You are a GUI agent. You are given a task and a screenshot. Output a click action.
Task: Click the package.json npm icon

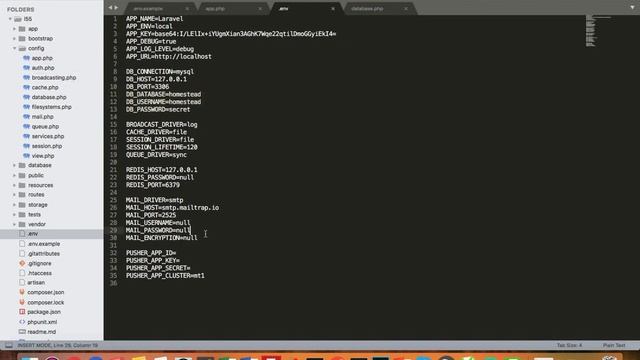(22, 312)
